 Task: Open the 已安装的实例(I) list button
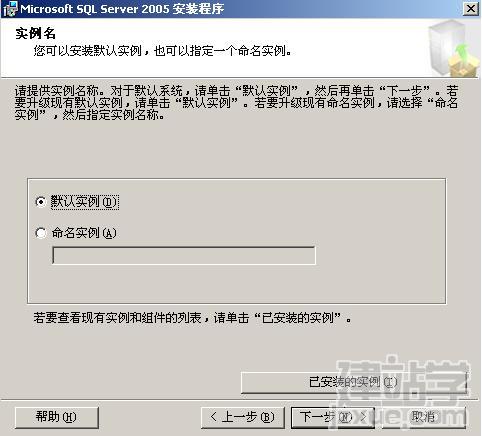(x=353, y=382)
